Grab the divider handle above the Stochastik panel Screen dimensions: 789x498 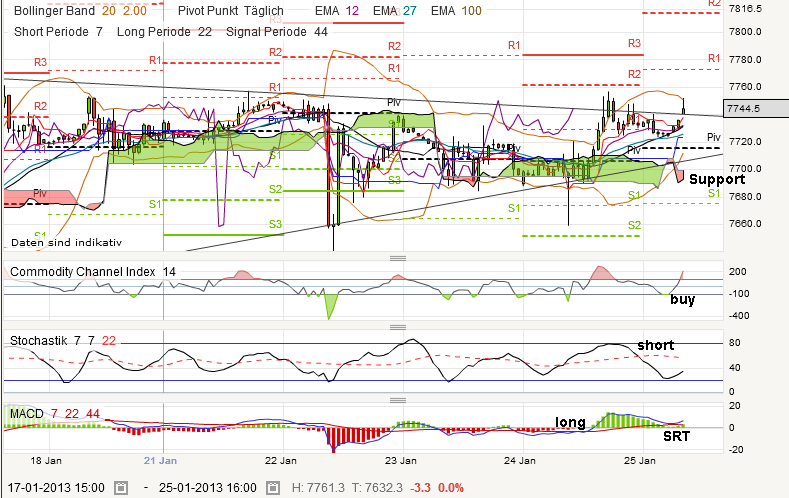(x=398, y=327)
